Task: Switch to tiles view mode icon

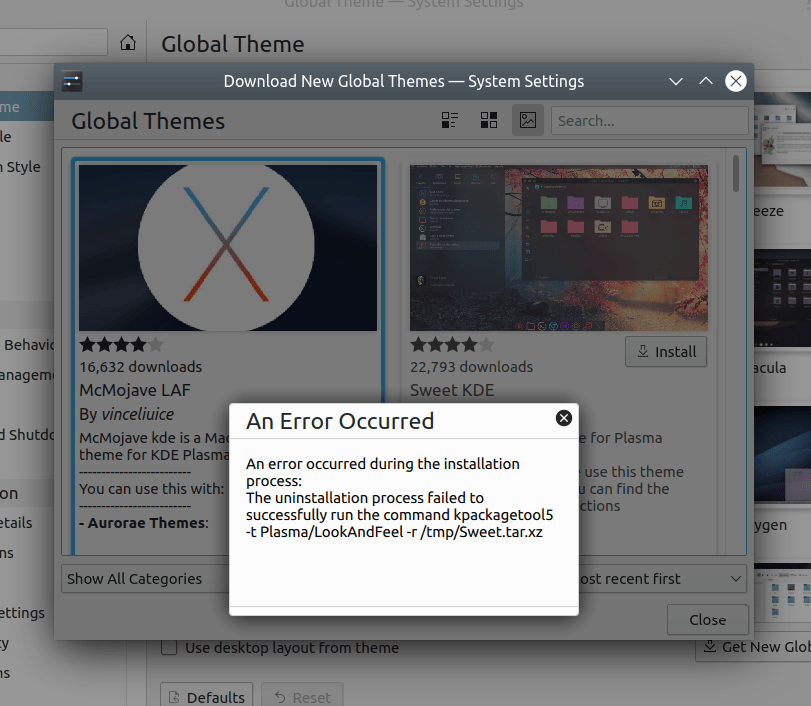Action: (x=450, y=121)
